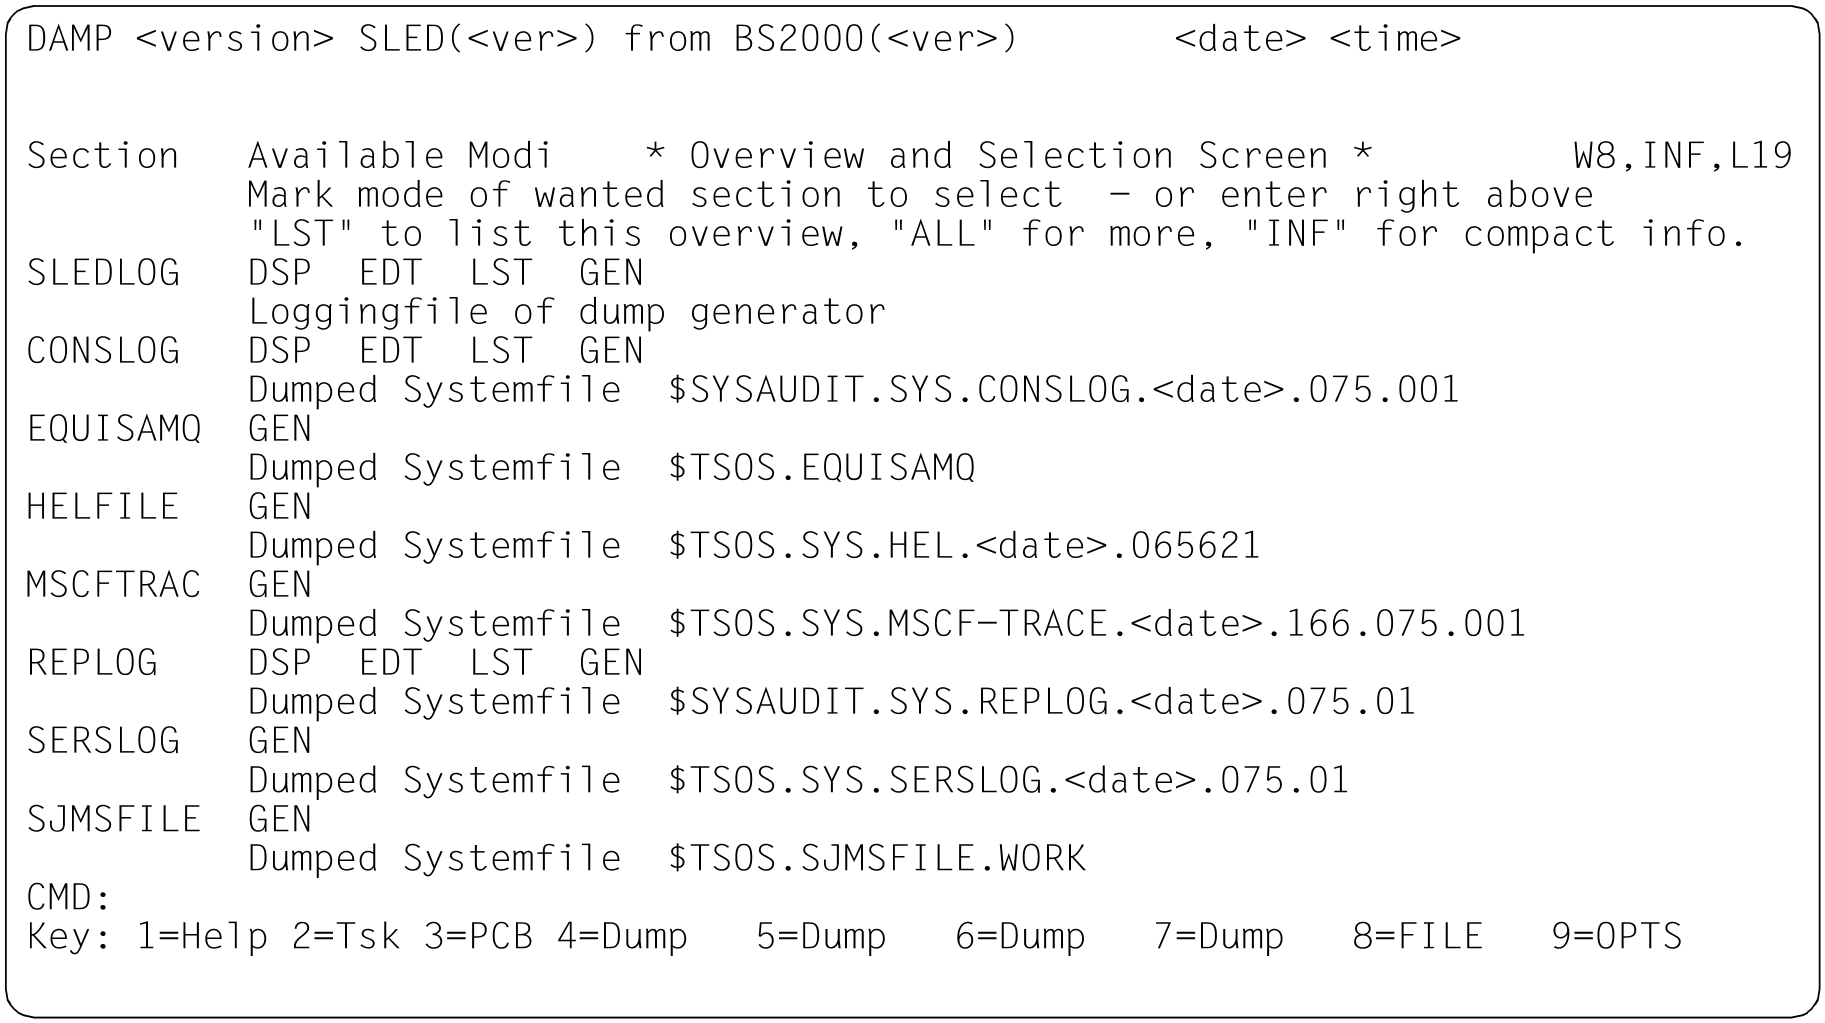
Task: Select the 8=FILE key option
Action: tap(1417, 937)
